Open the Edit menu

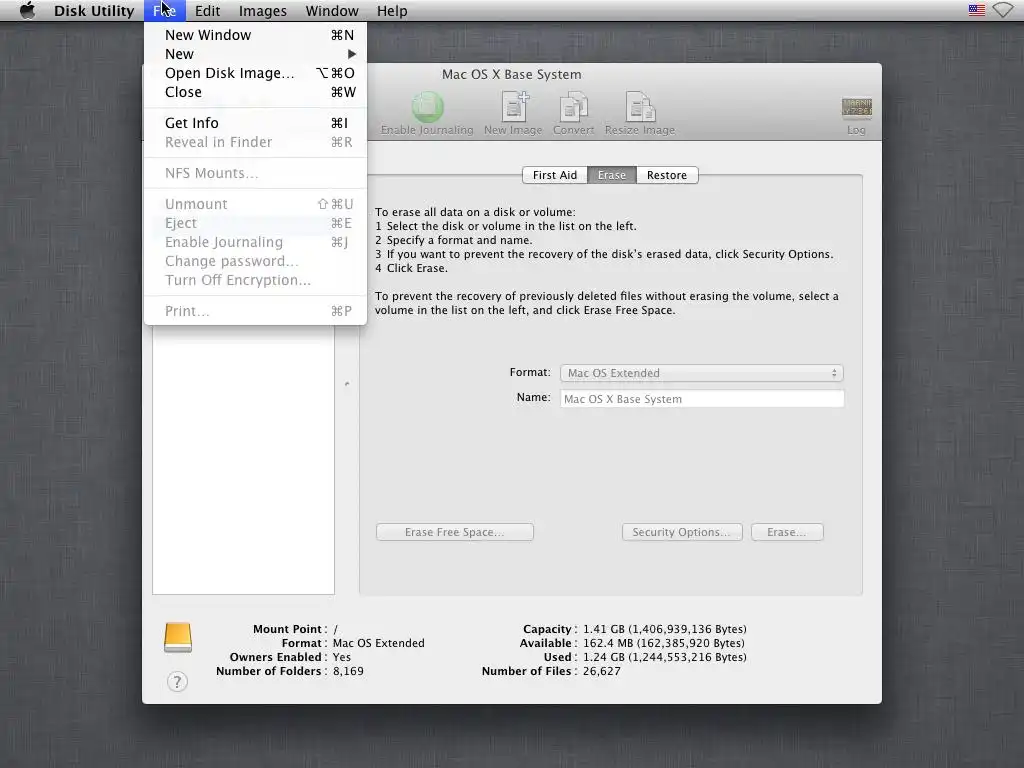(207, 10)
